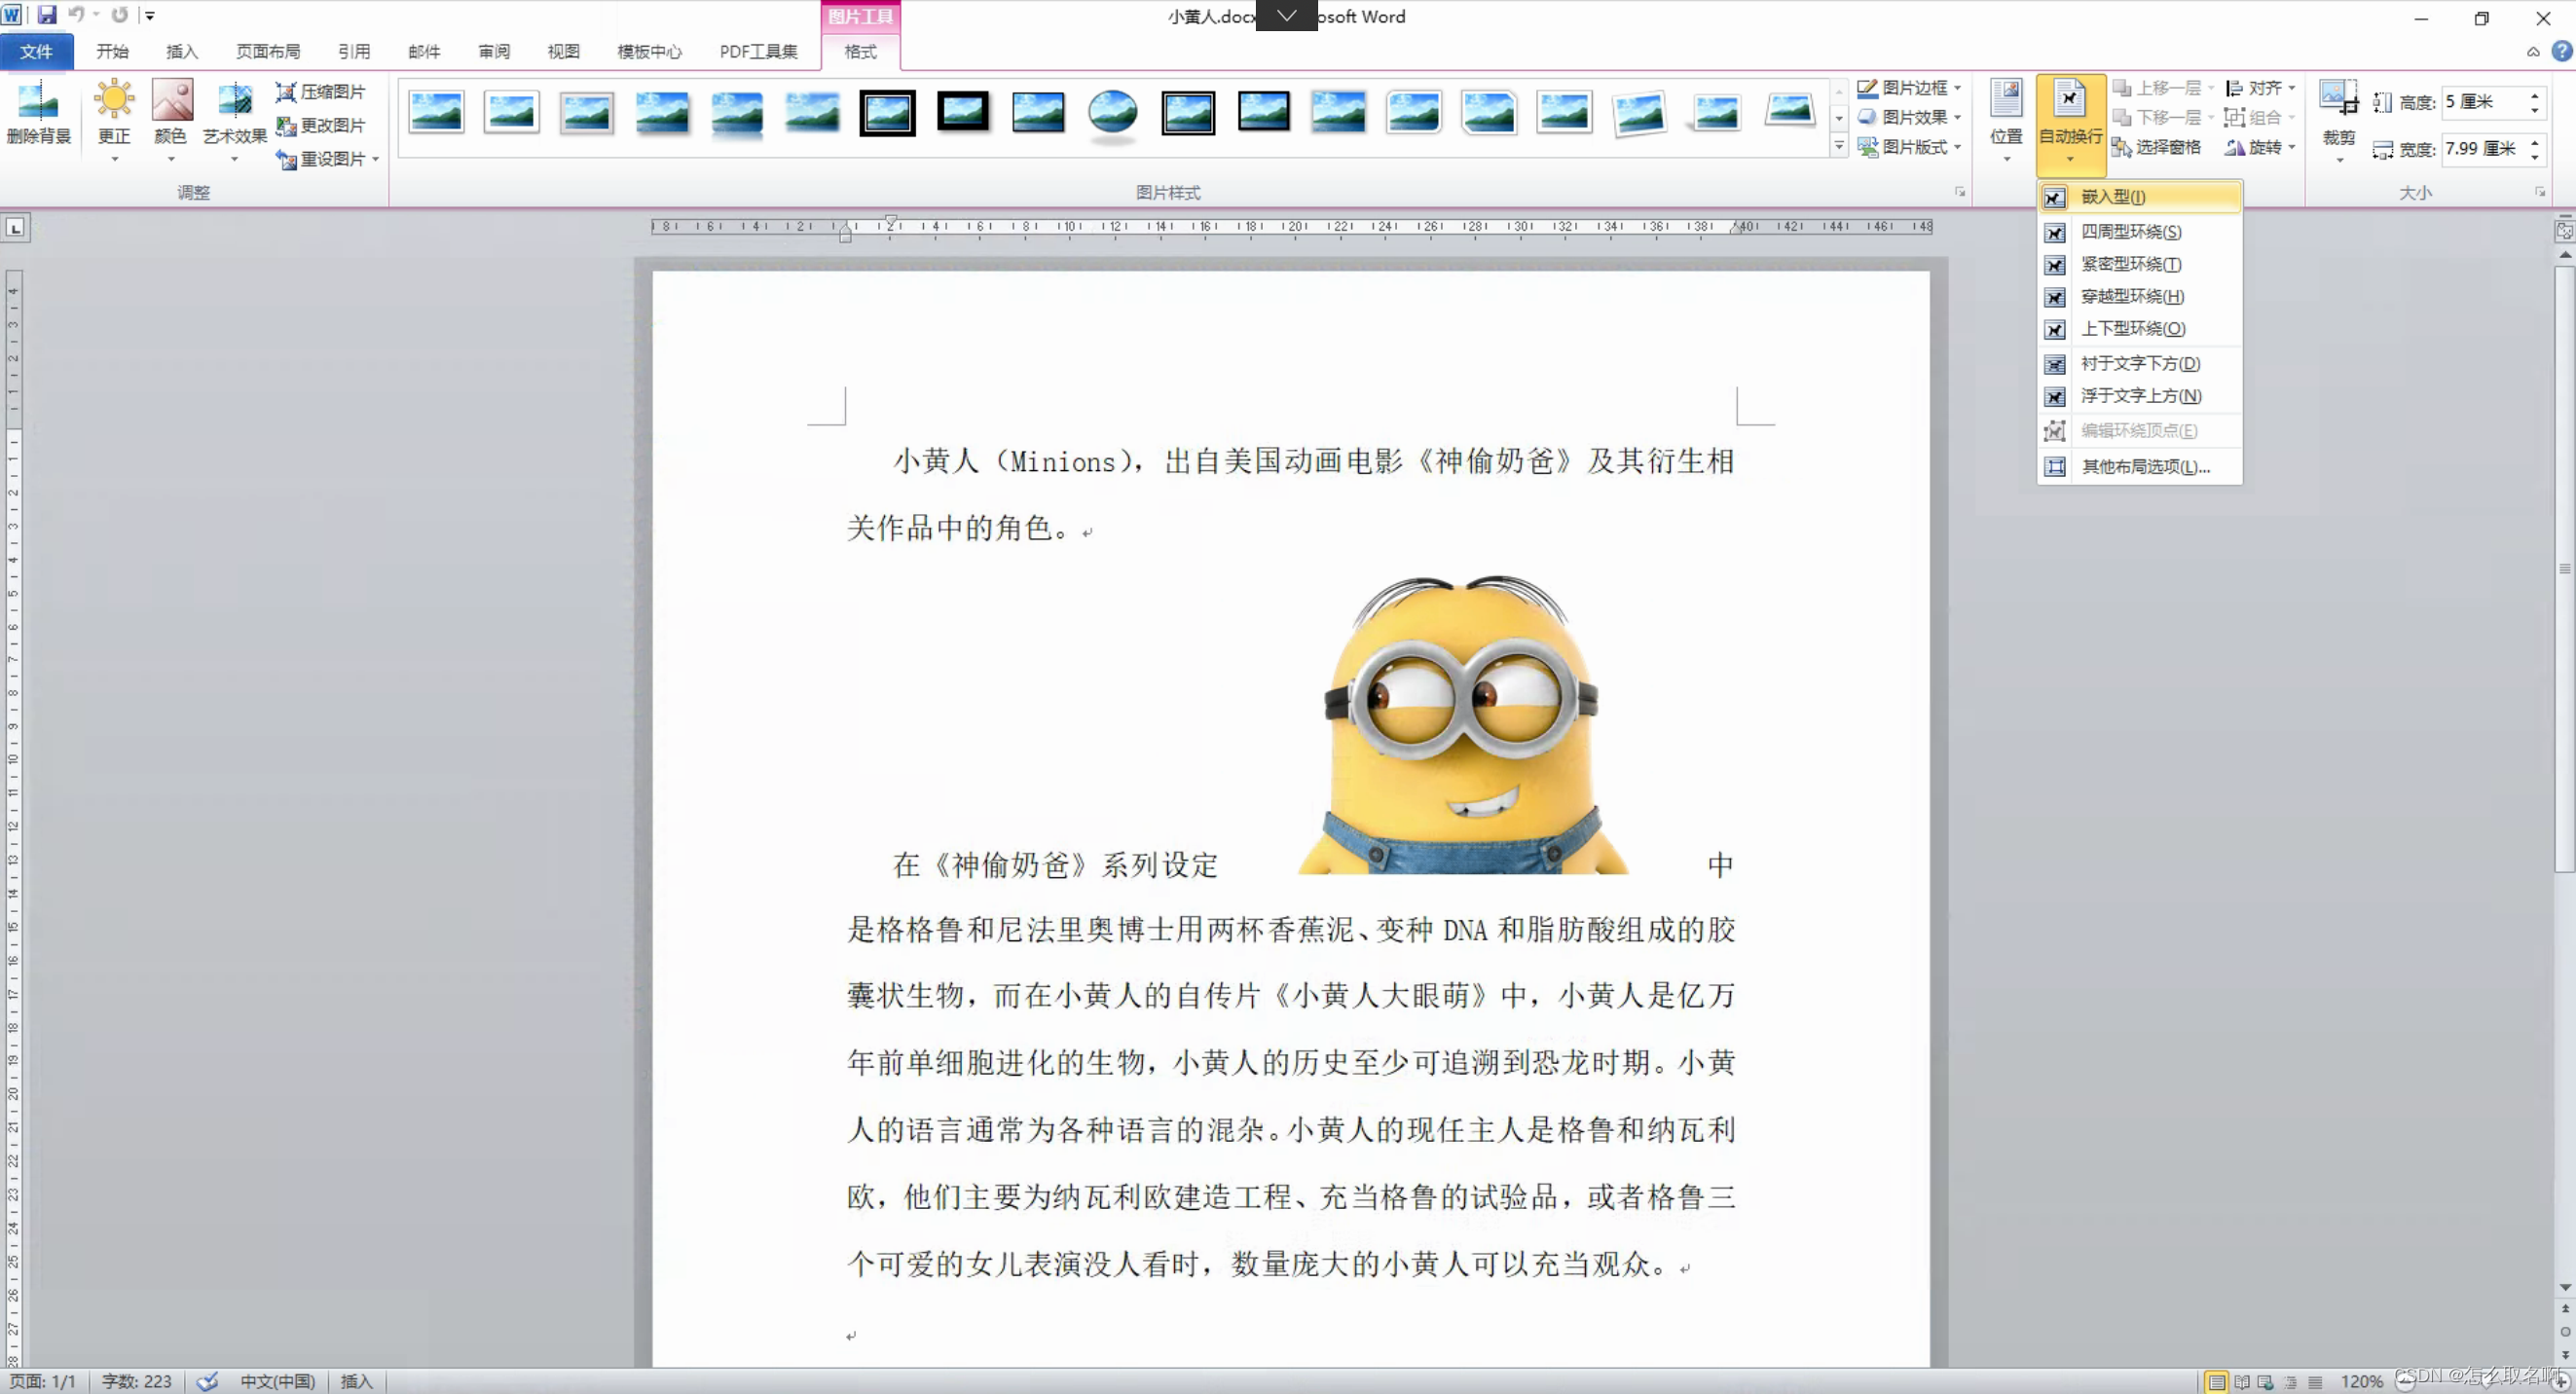Image resolution: width=2576 pixels, height=1394 pixels.
Task: Select Top and Bottom (上下型环绕) wrapping
Action: (2132, 329)
